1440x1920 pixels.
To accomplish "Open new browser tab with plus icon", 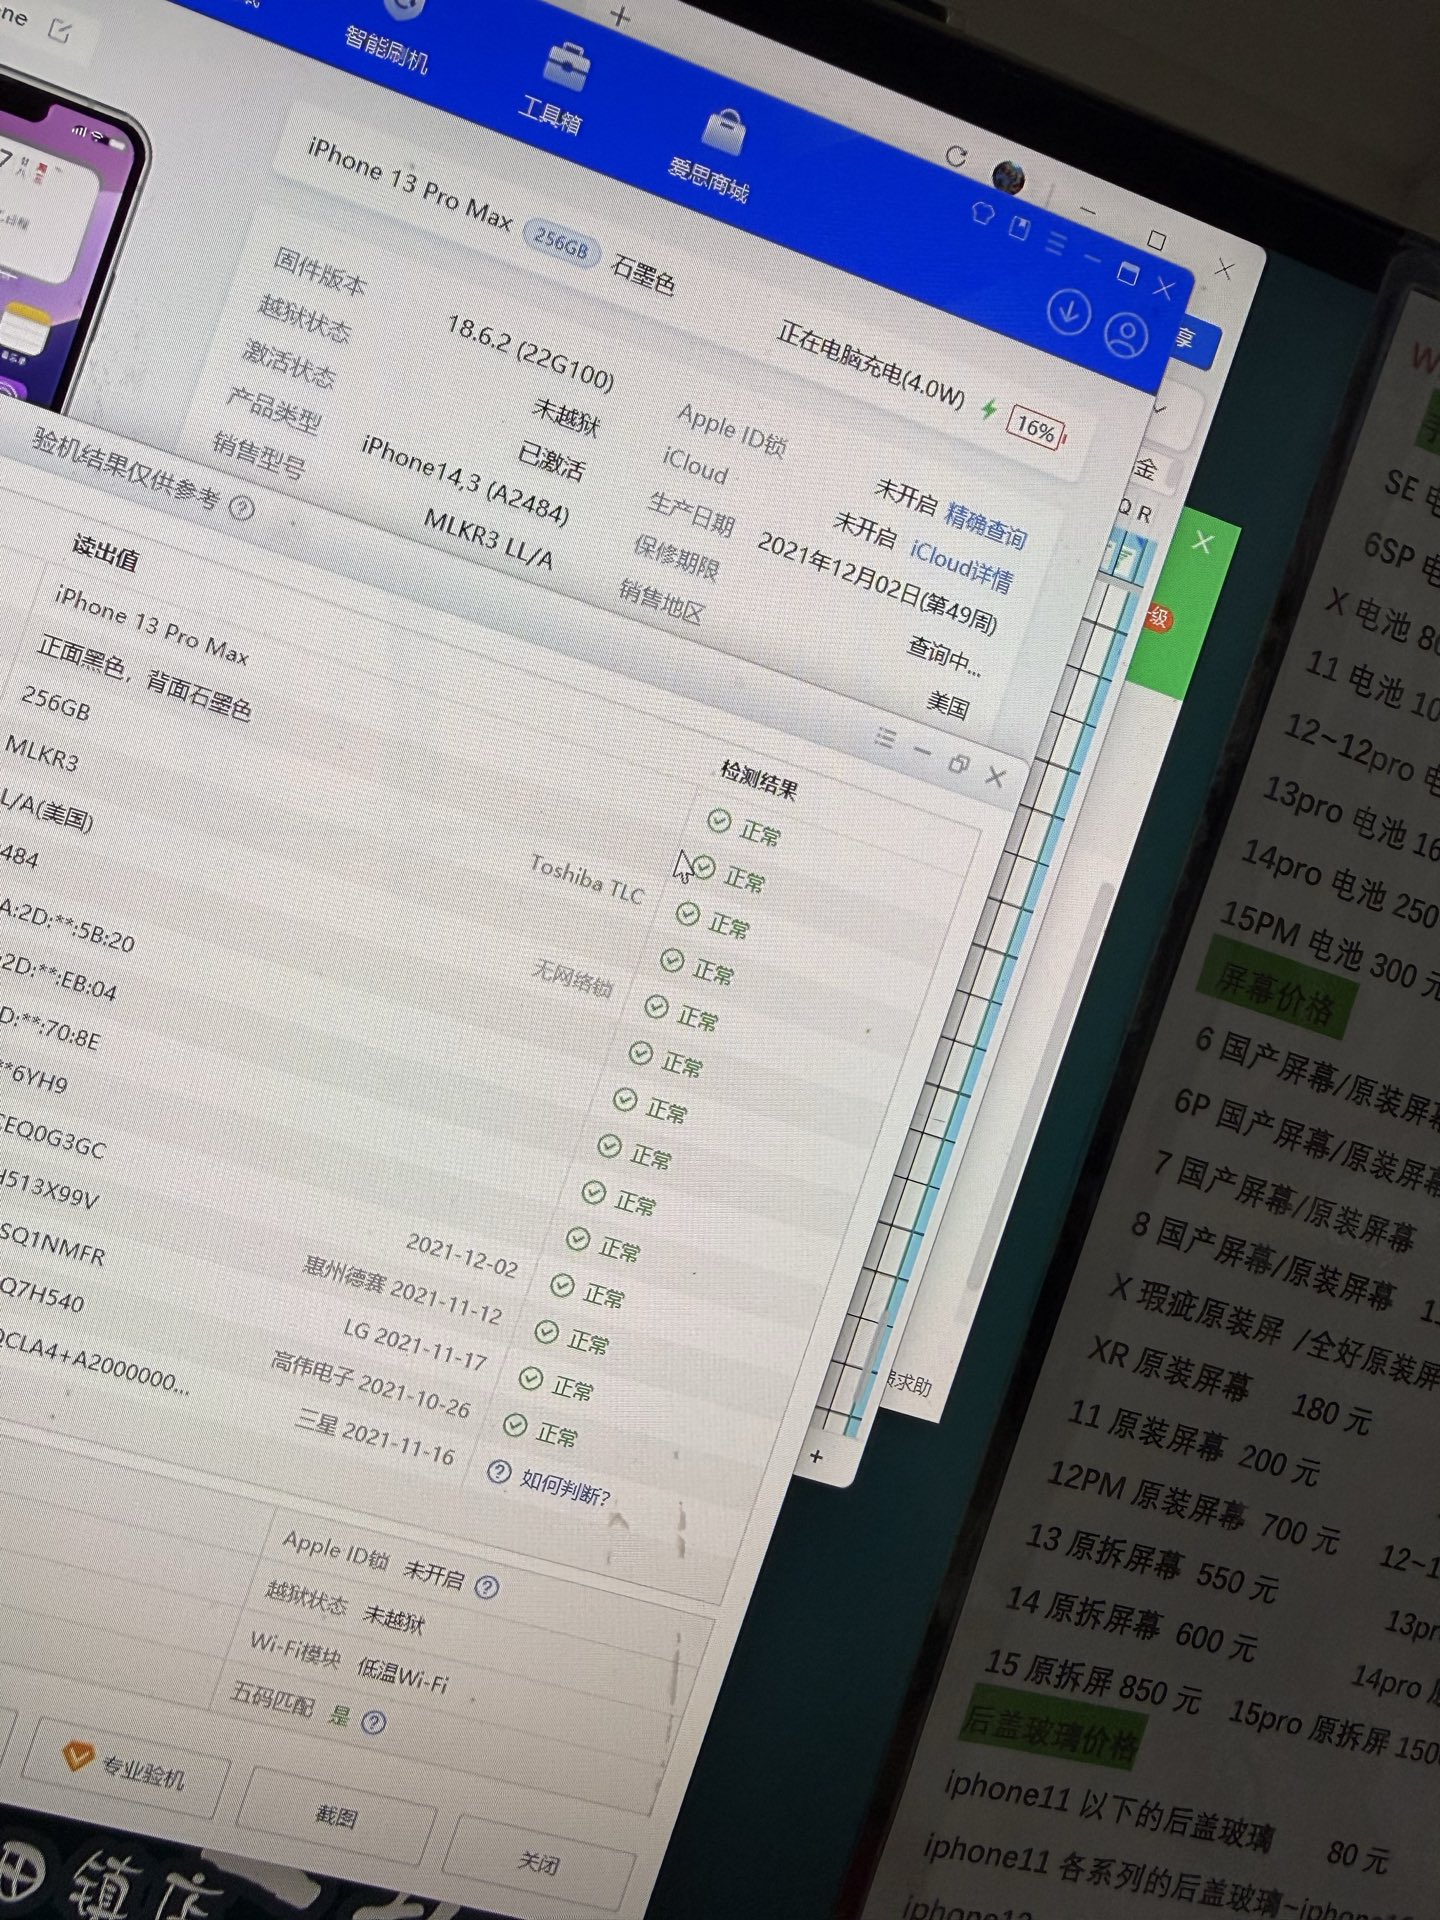I will pos(620,17).
